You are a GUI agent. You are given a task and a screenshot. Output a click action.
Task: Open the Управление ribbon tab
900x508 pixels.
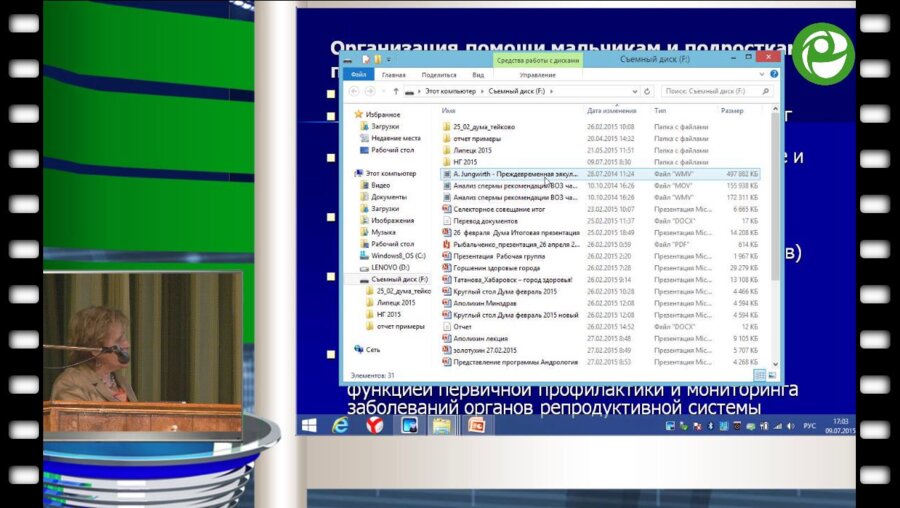tap(538, 75)
